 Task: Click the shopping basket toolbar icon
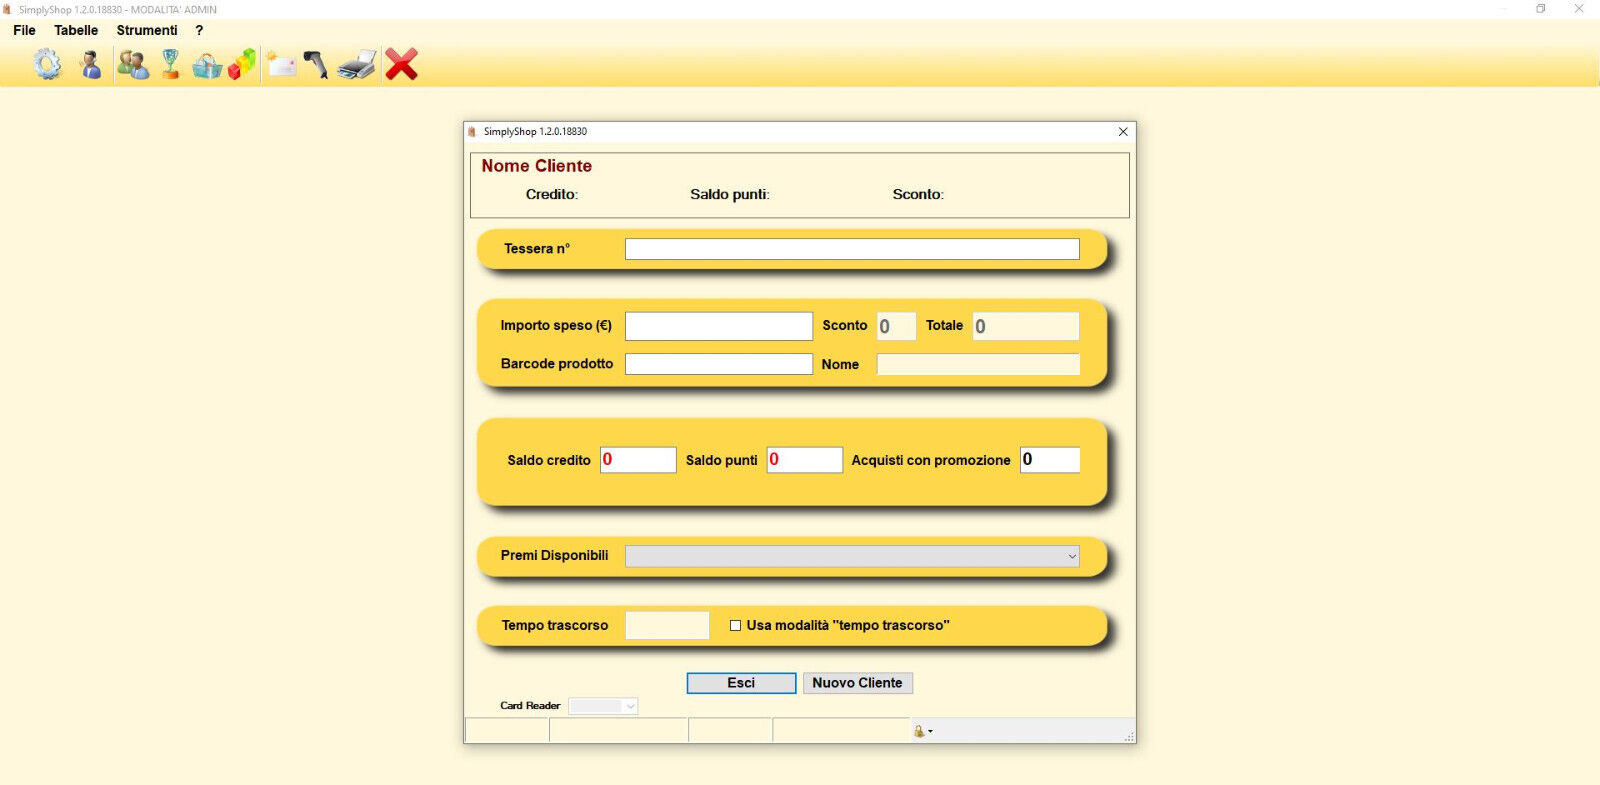[x=207, y=65]
